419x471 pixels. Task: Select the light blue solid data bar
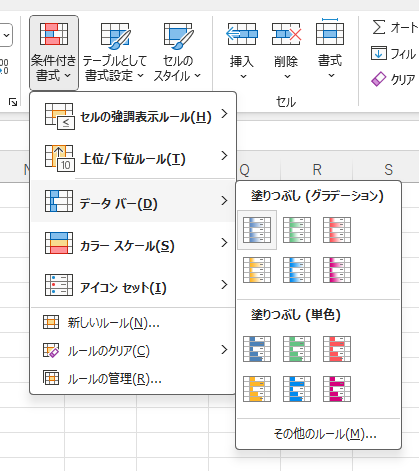(x=297, y=389)
